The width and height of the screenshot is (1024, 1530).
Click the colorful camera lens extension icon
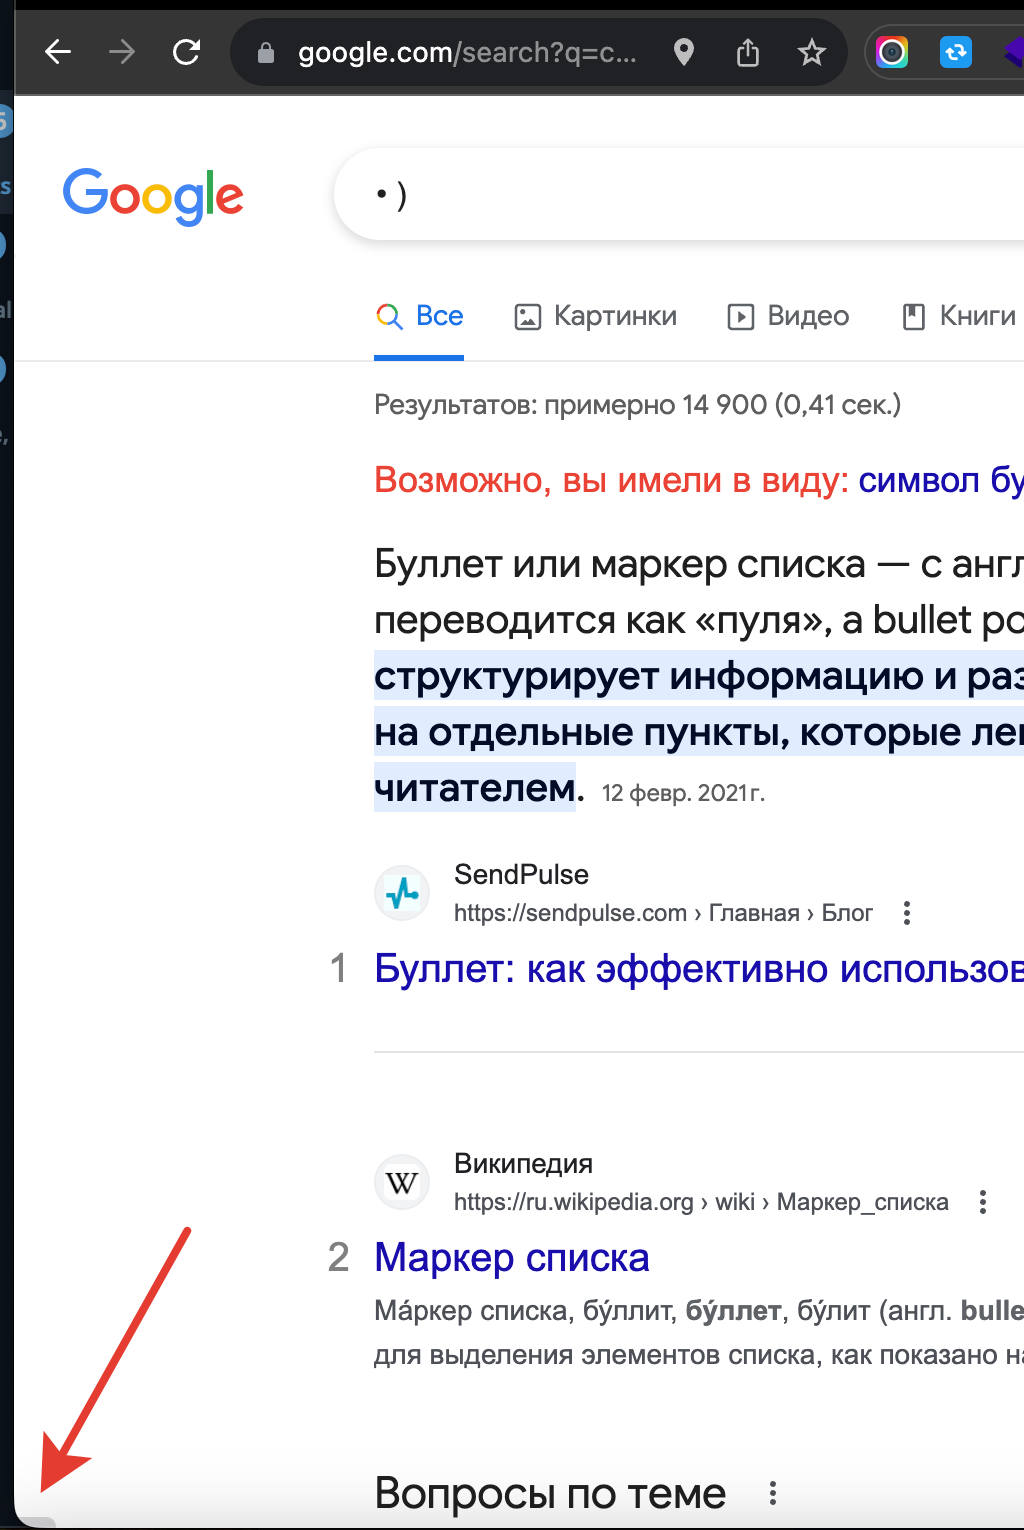892,52
